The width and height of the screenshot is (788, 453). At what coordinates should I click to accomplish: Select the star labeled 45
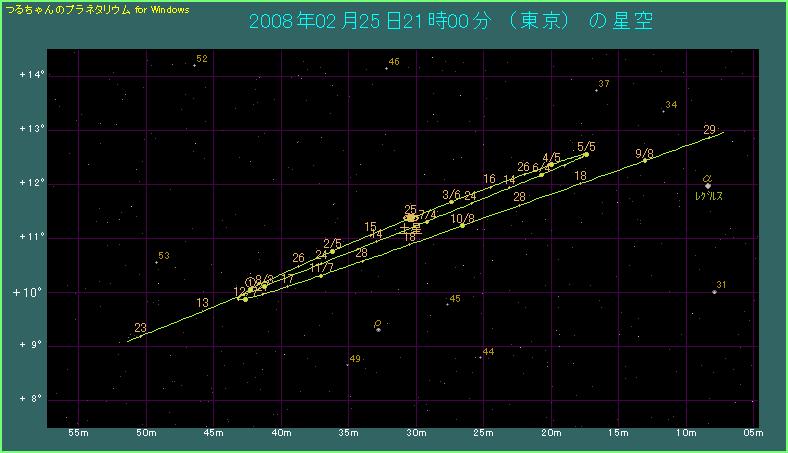[x=447, y=304]
